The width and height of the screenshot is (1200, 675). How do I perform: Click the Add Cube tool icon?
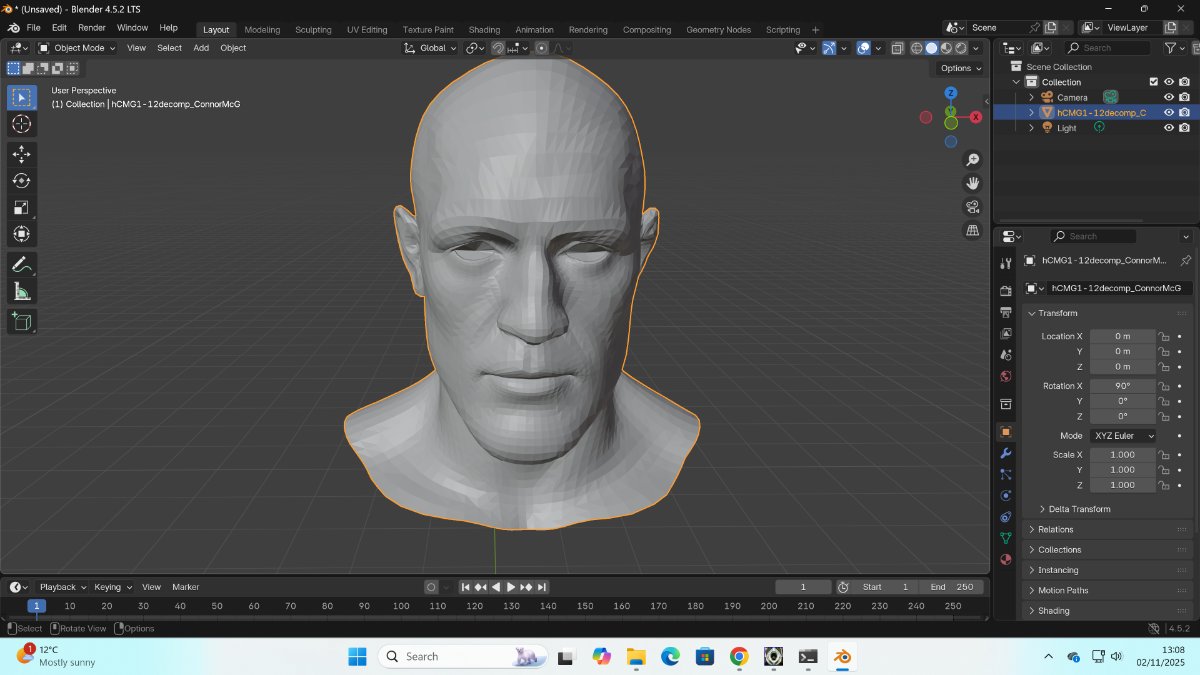[x=22, y=322]
